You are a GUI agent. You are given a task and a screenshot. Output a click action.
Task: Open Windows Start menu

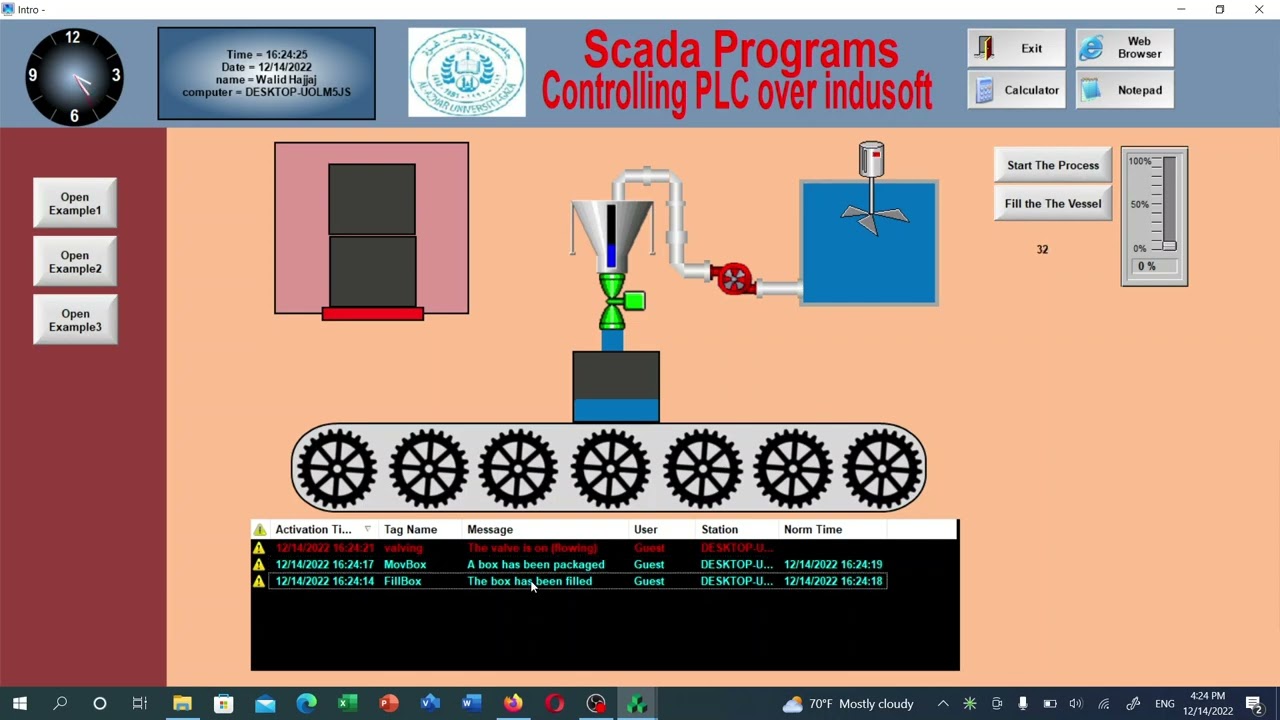(x=19, y=704)
